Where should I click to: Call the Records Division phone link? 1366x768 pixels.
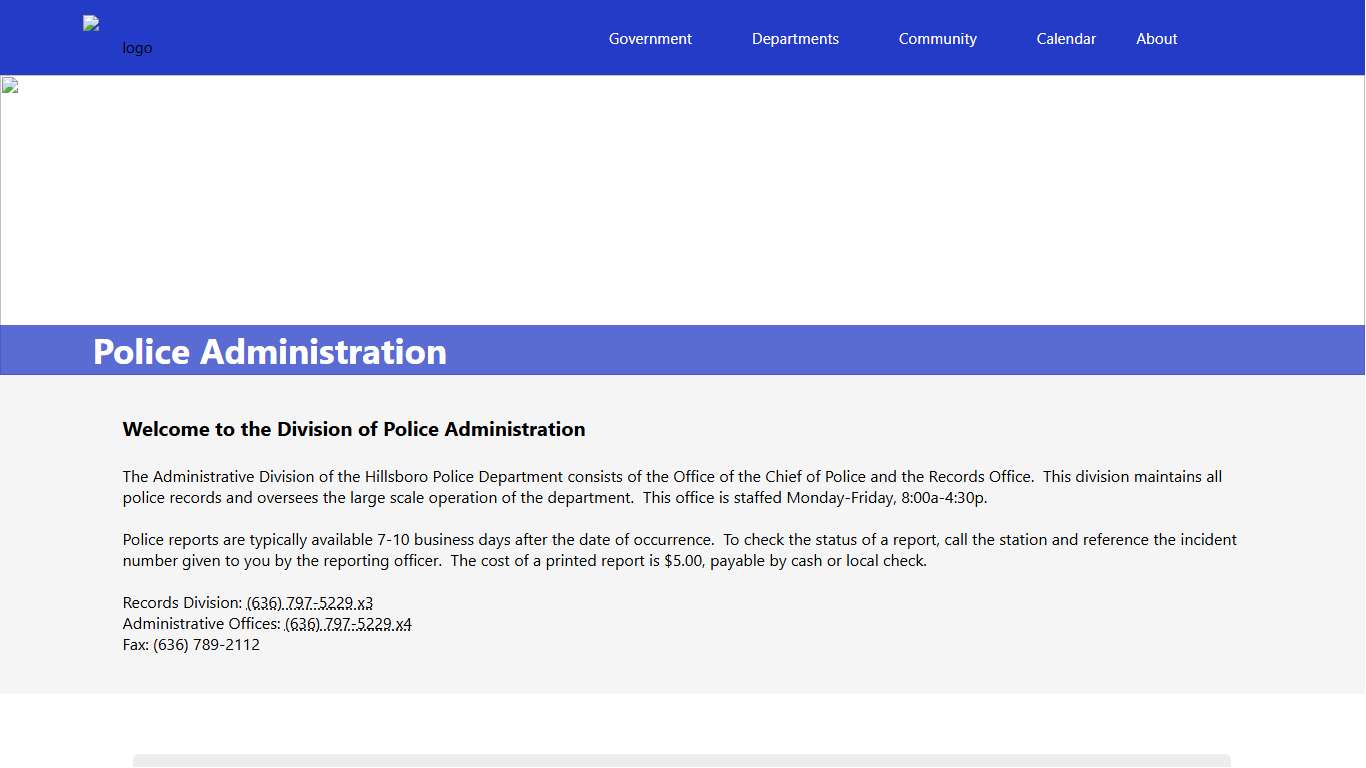coord(310,602)
